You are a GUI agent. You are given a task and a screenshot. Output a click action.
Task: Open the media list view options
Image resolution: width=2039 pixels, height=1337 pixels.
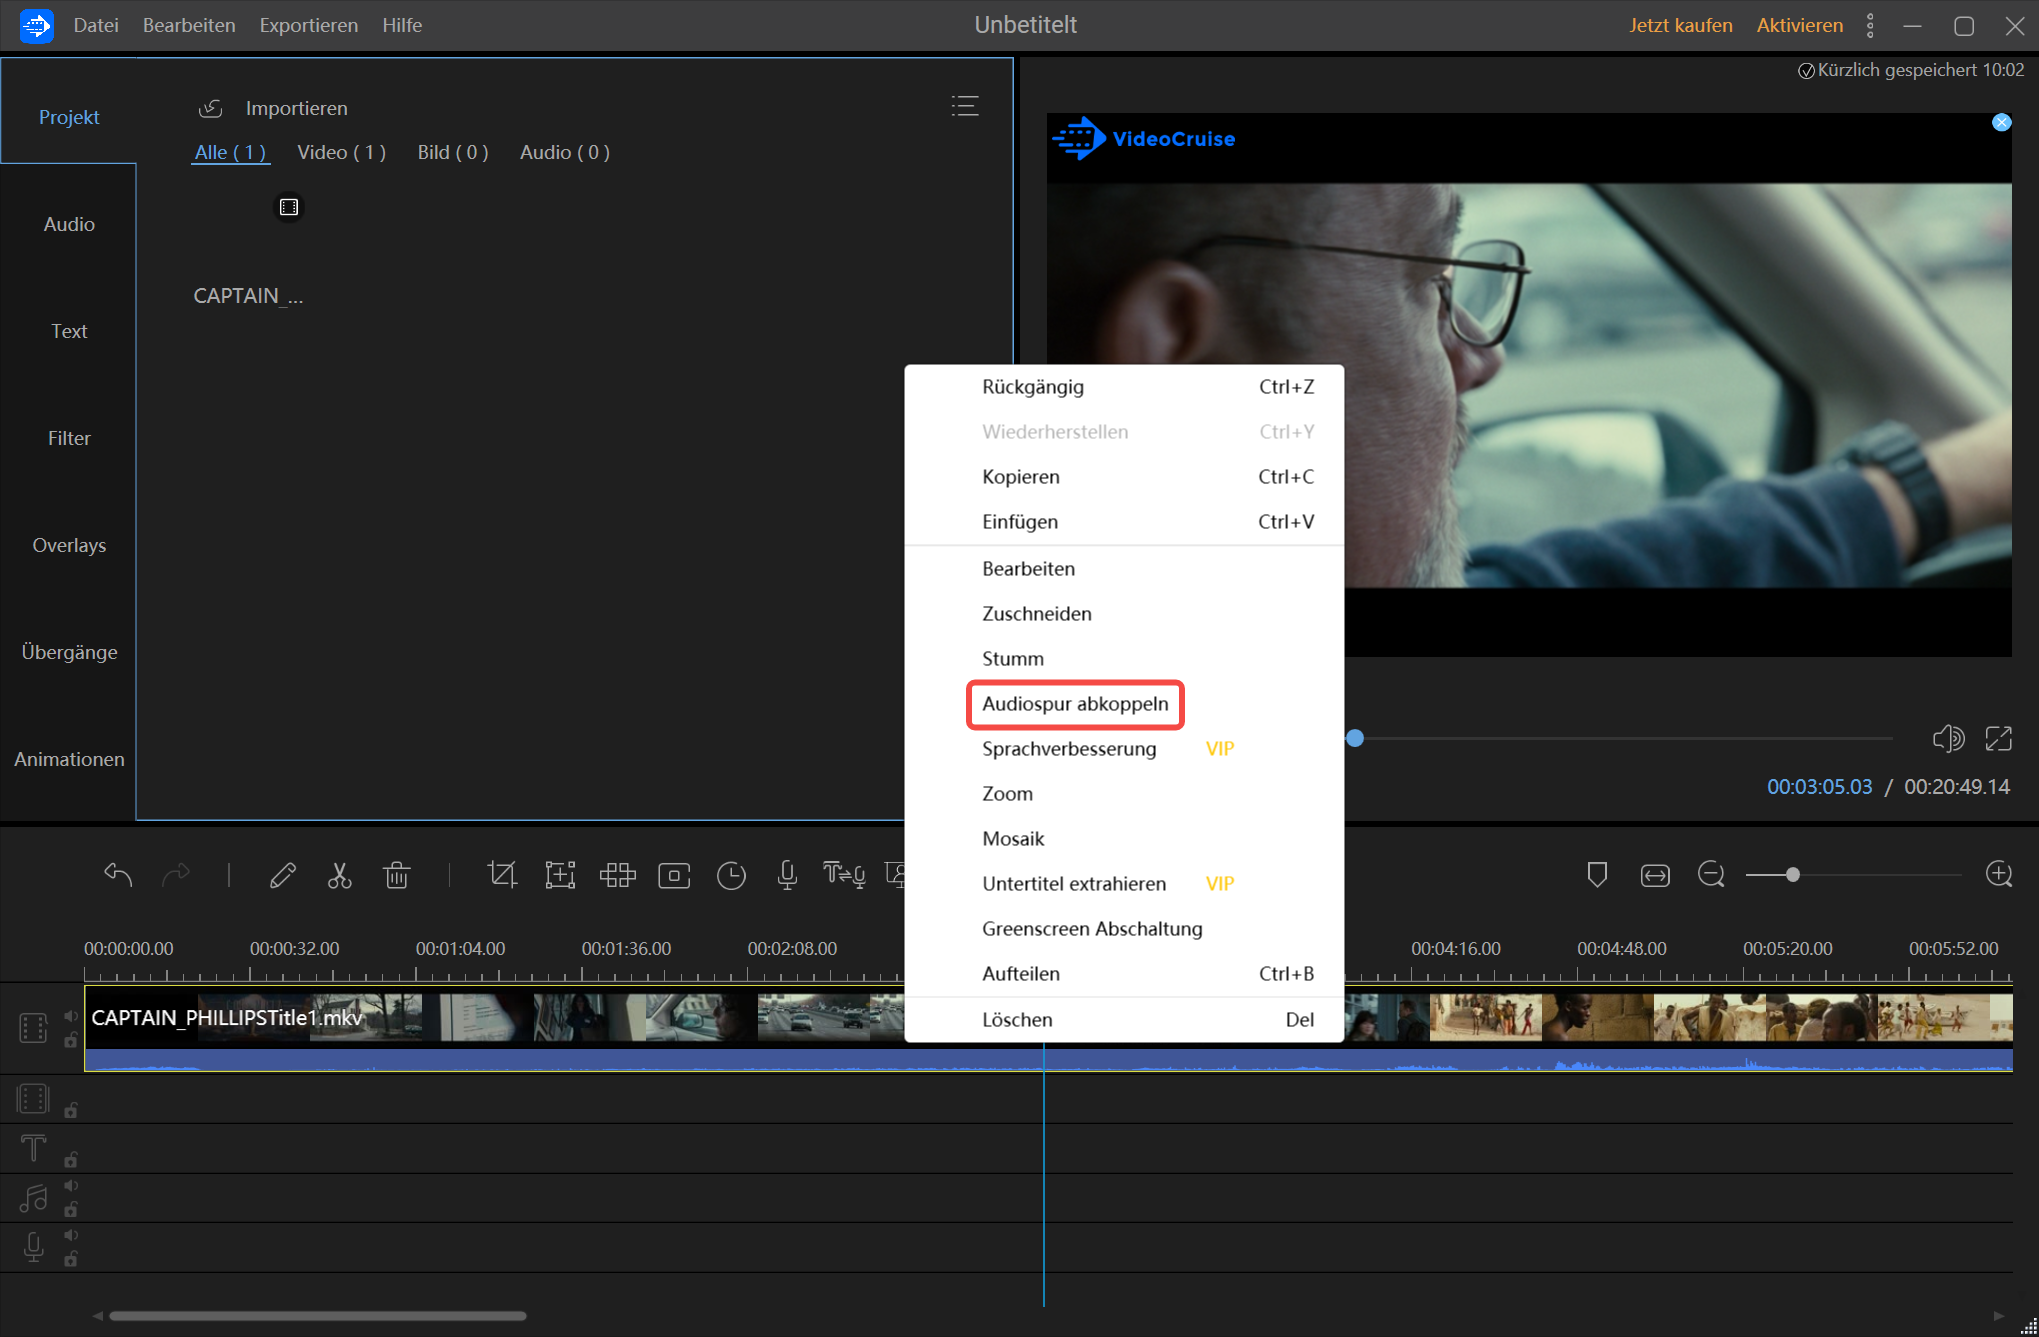(x=964, y=106)
